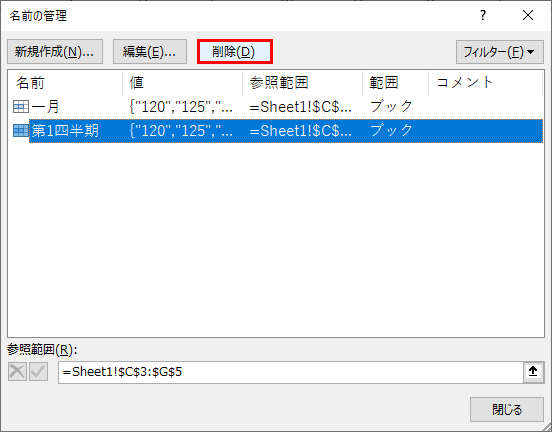Image resolution: width=552 pixels, height=432 pixels.
Task: Click the table icon beside 第1四半期
Action: click(x=21, y=131)
